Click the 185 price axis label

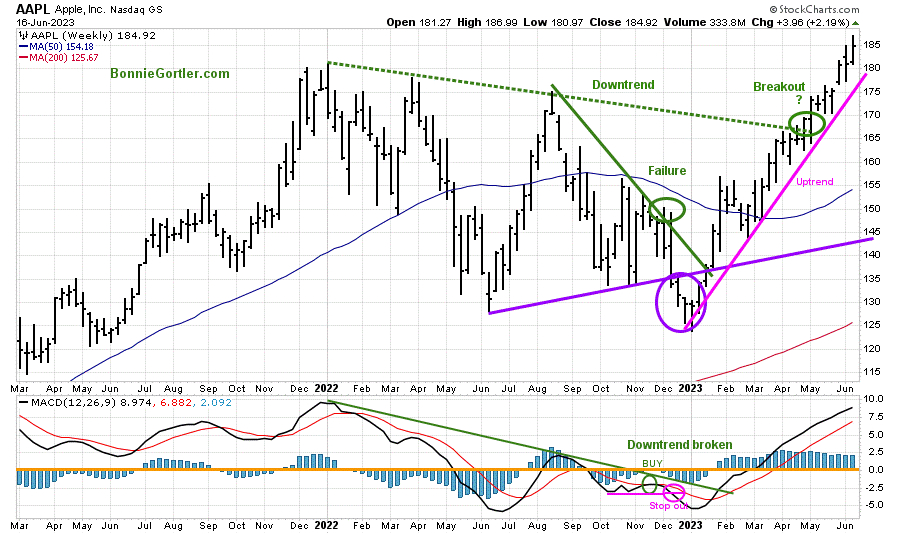871,44
